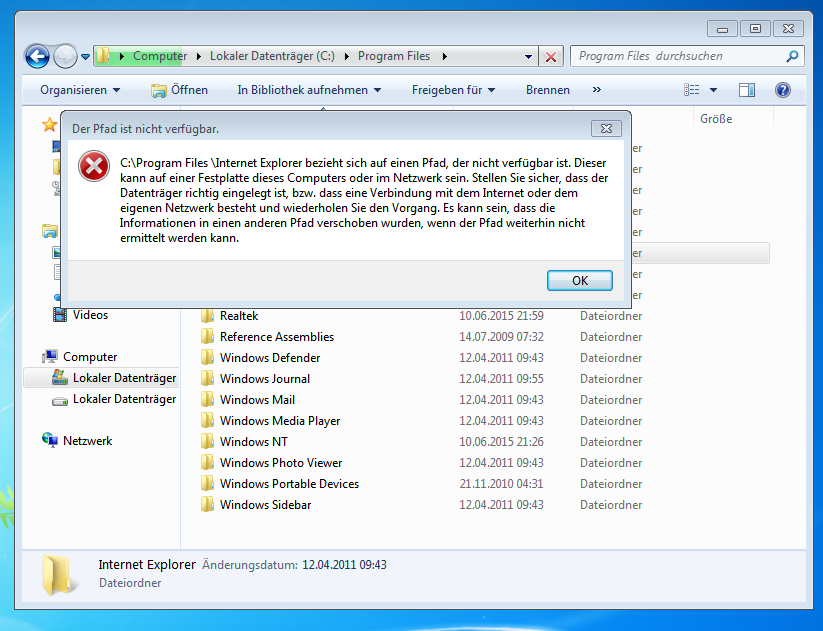The width and height of the screenshot is (823, 631).
Task: Open In Bibliothek aufnehmen menu
Action: click(x=309, y=90)
